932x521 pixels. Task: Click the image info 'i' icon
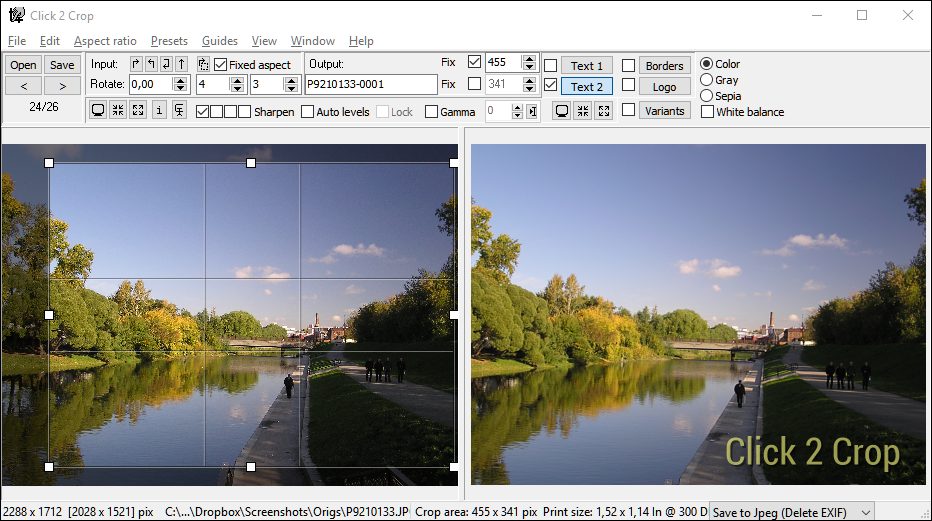[159, 111]
